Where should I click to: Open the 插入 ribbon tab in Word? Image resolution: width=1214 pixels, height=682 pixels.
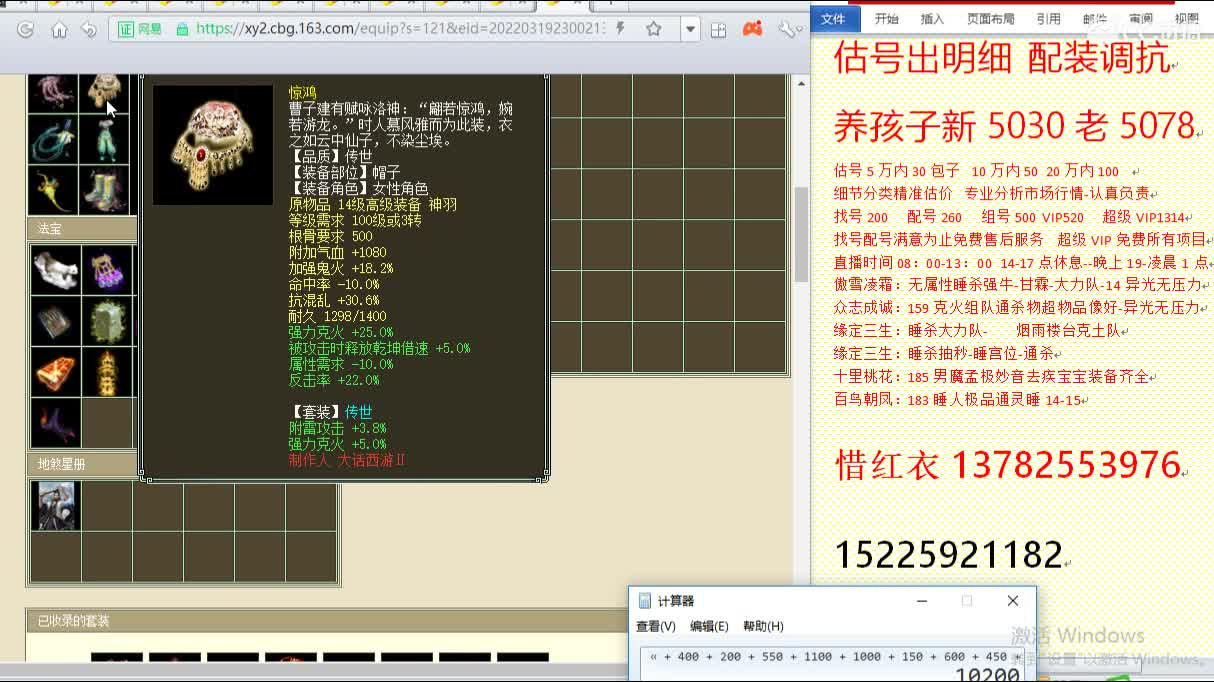pyautogui.click(x=932, y=18)
